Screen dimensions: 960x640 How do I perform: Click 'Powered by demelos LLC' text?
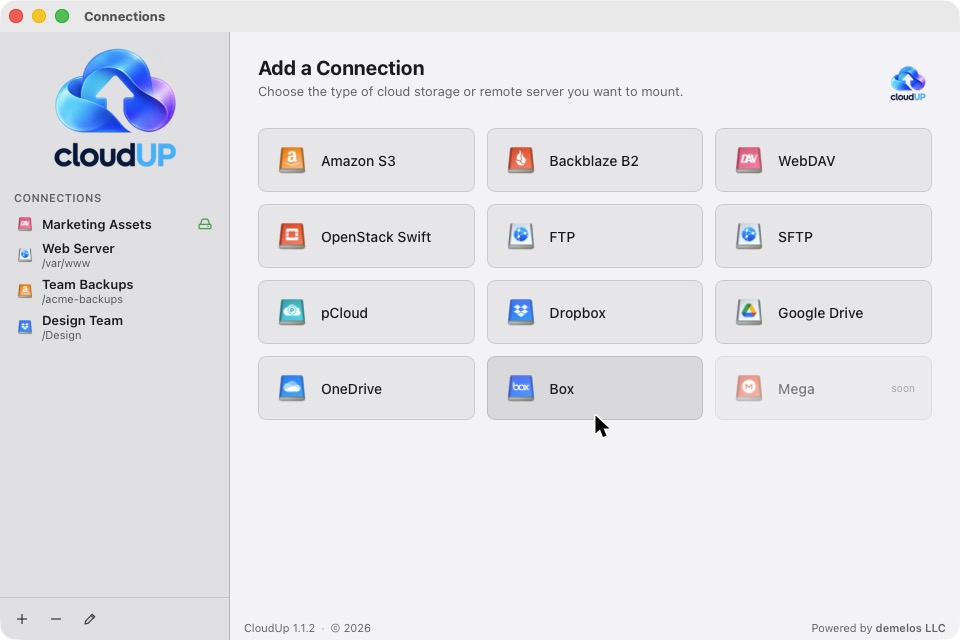pos(878,628)
